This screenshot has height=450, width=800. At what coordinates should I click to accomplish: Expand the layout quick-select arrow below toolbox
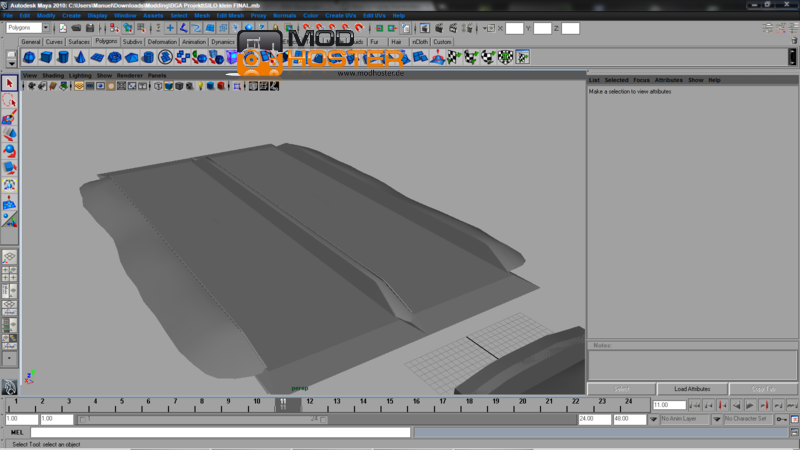click(x=9, y=359)
